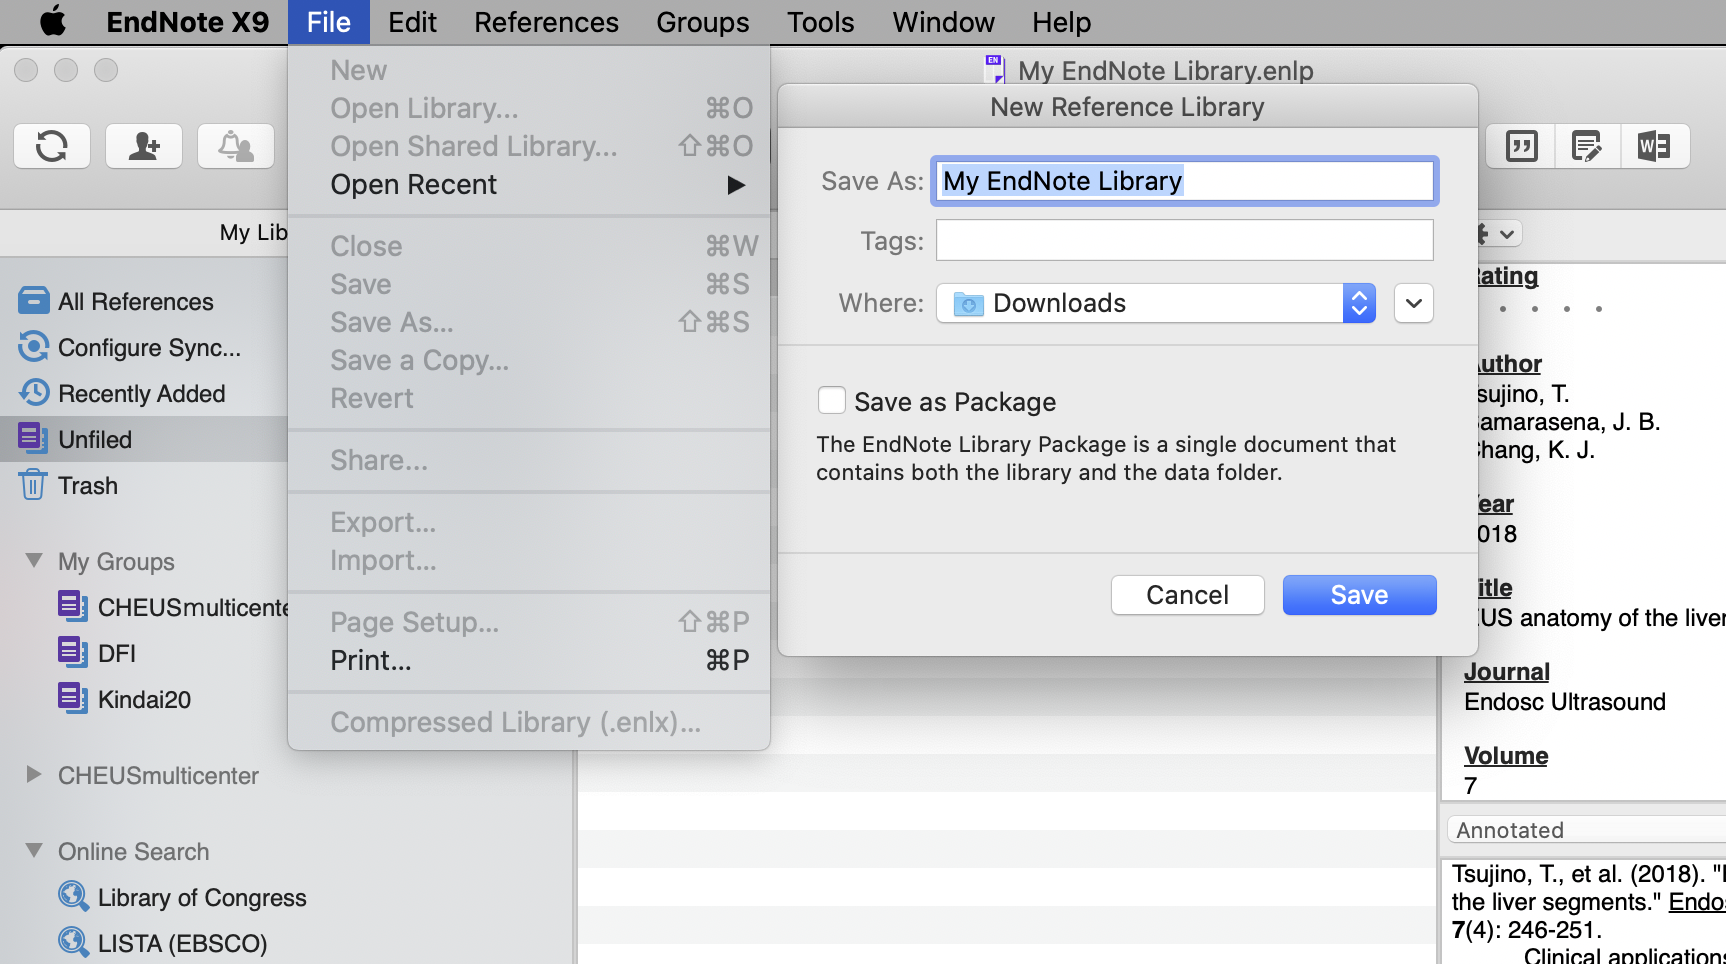Open the Edit menu
Image resolution: width=1726 pixels, height=964 pixels.
tap(412, 22)
